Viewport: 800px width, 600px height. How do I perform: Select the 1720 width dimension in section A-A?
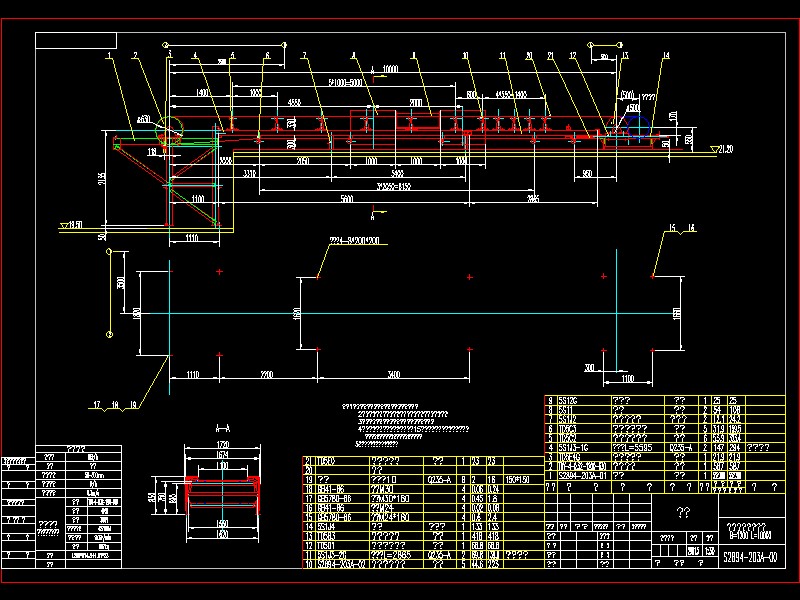click(x=223, y=444)
